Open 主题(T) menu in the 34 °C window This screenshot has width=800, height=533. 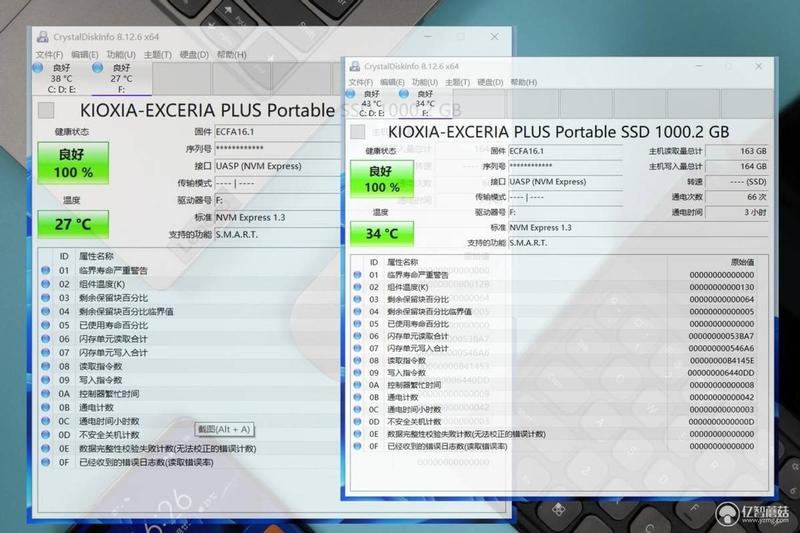[x=457, y=82]
